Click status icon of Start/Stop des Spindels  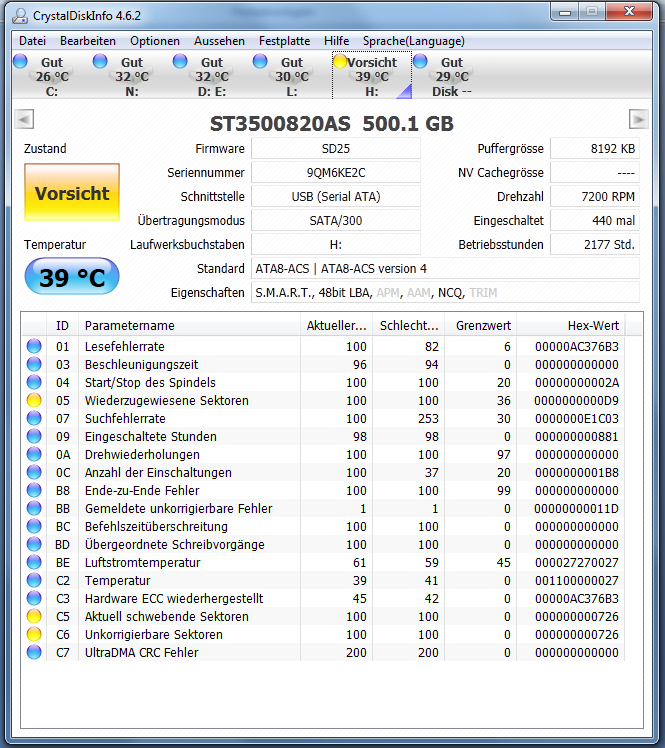click(34, 383)
